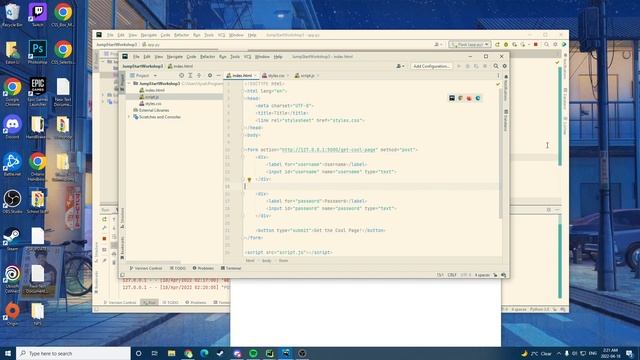Select script.js in project tree
640x360 pixels.
(152, 97)
